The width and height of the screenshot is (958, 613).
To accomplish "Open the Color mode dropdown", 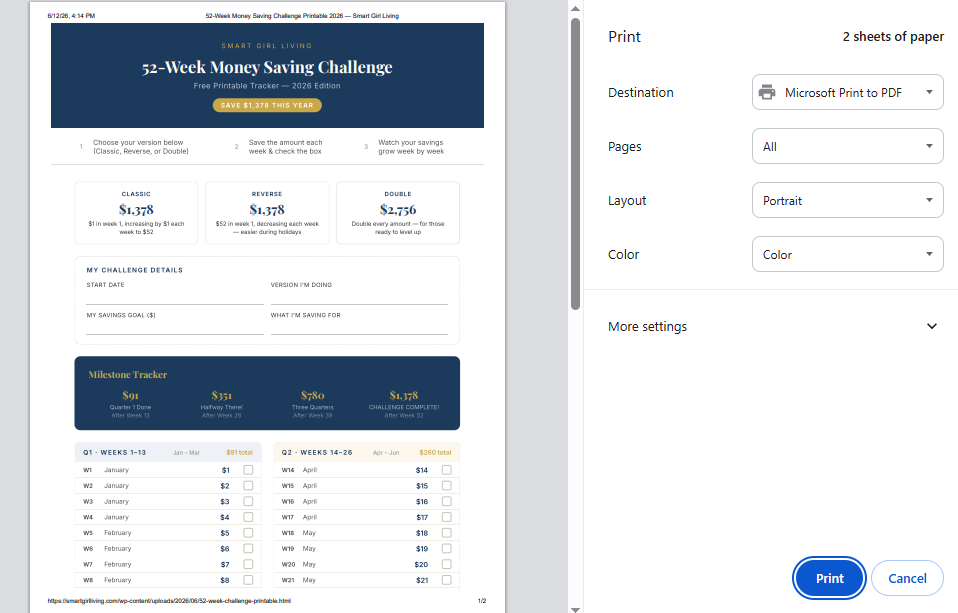I will point(847,254).
